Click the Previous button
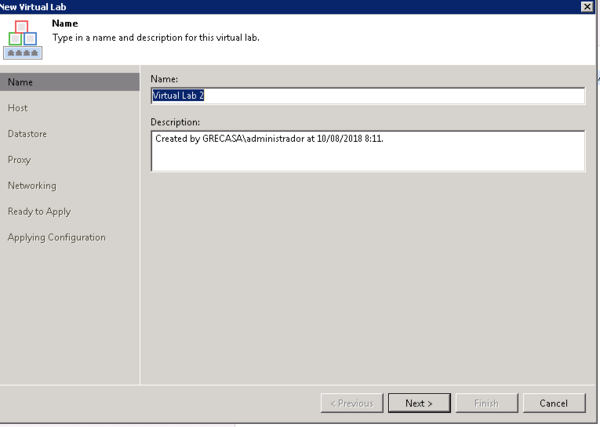 point(351,403)
